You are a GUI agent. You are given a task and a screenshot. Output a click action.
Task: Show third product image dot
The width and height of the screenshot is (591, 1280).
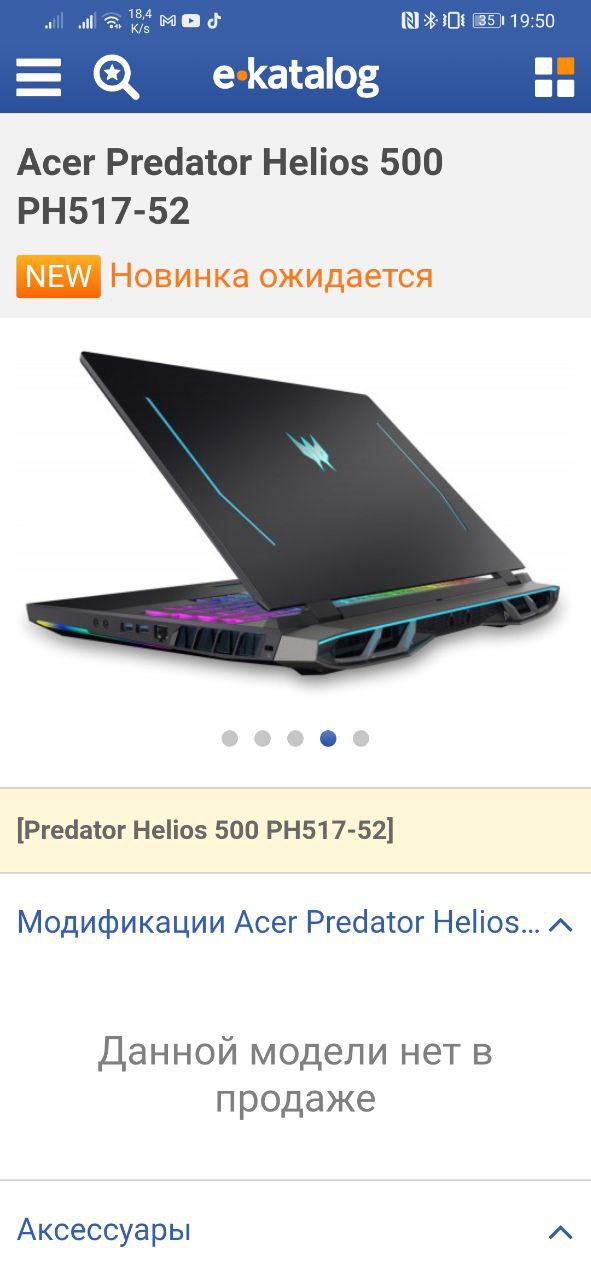pos(295,738)
